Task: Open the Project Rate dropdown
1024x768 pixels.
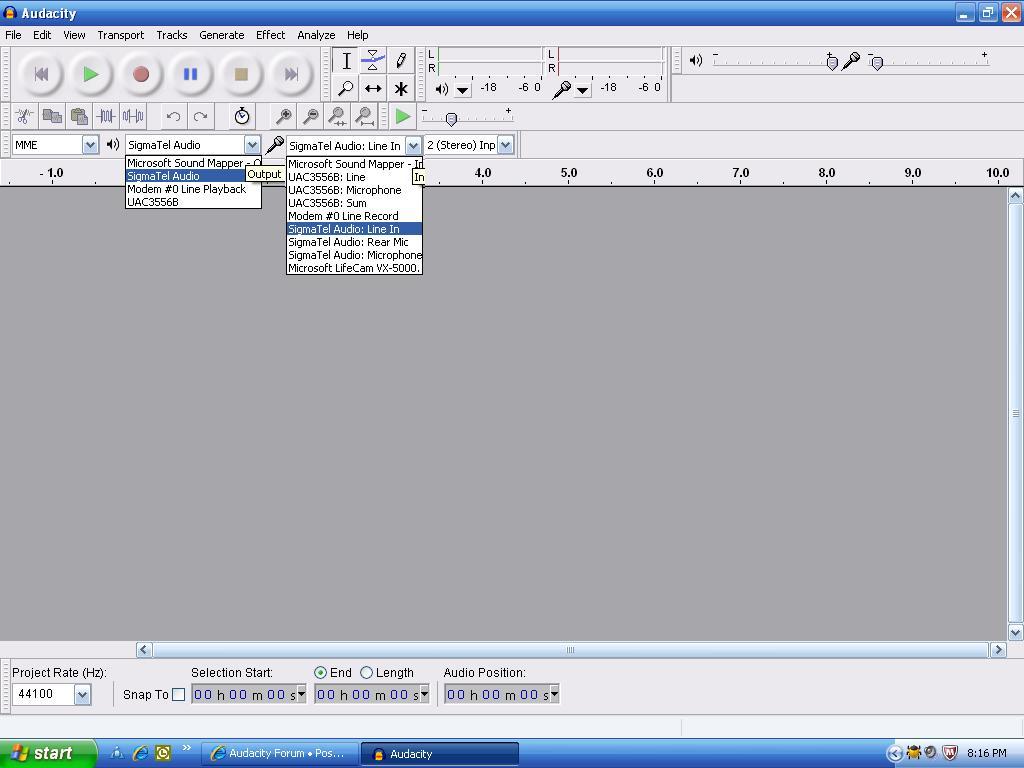Action: [81, 694]
